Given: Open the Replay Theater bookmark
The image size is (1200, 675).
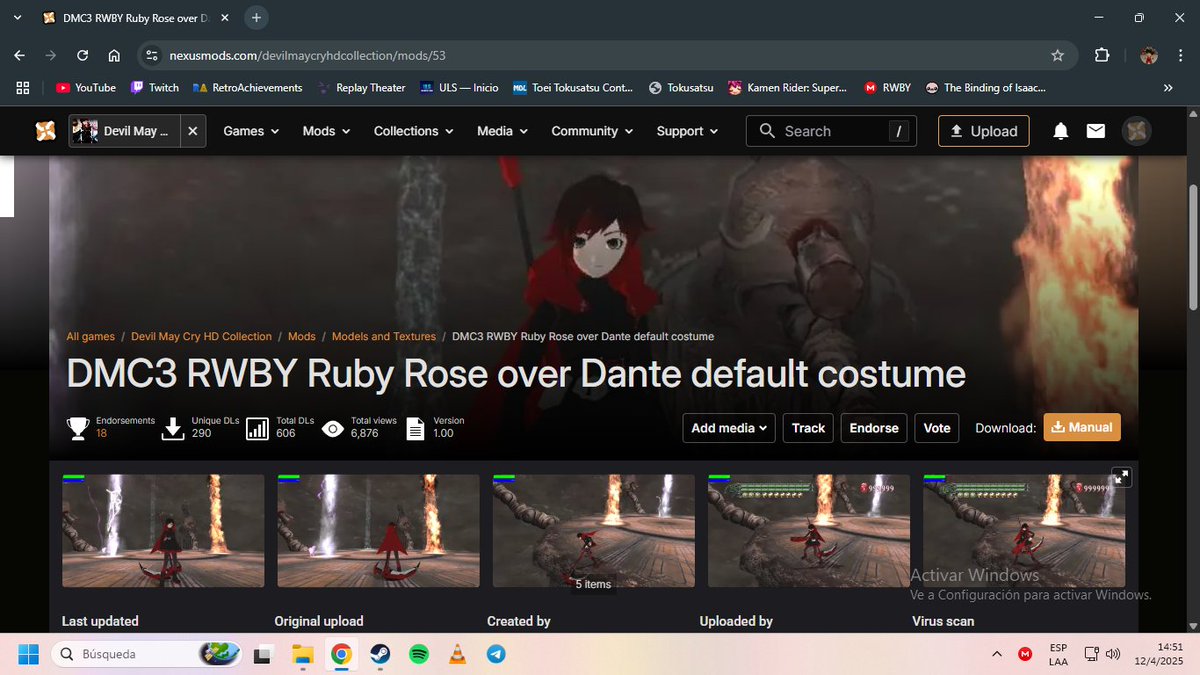Looking at the screenshot, I should click(362, 88).
